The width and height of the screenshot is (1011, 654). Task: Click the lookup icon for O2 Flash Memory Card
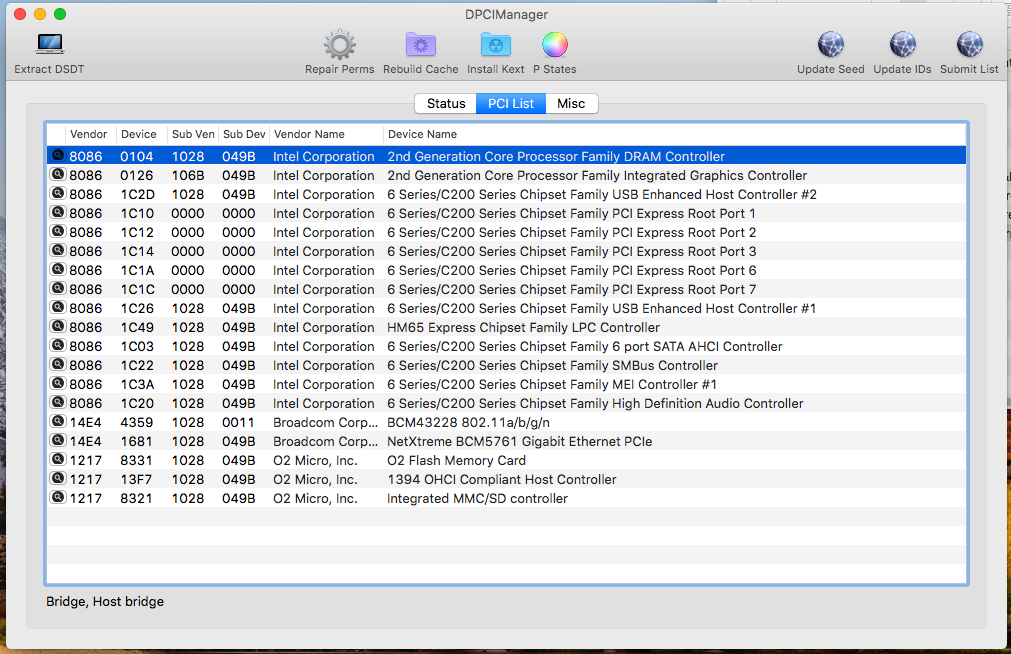click(x=58, y=460)
